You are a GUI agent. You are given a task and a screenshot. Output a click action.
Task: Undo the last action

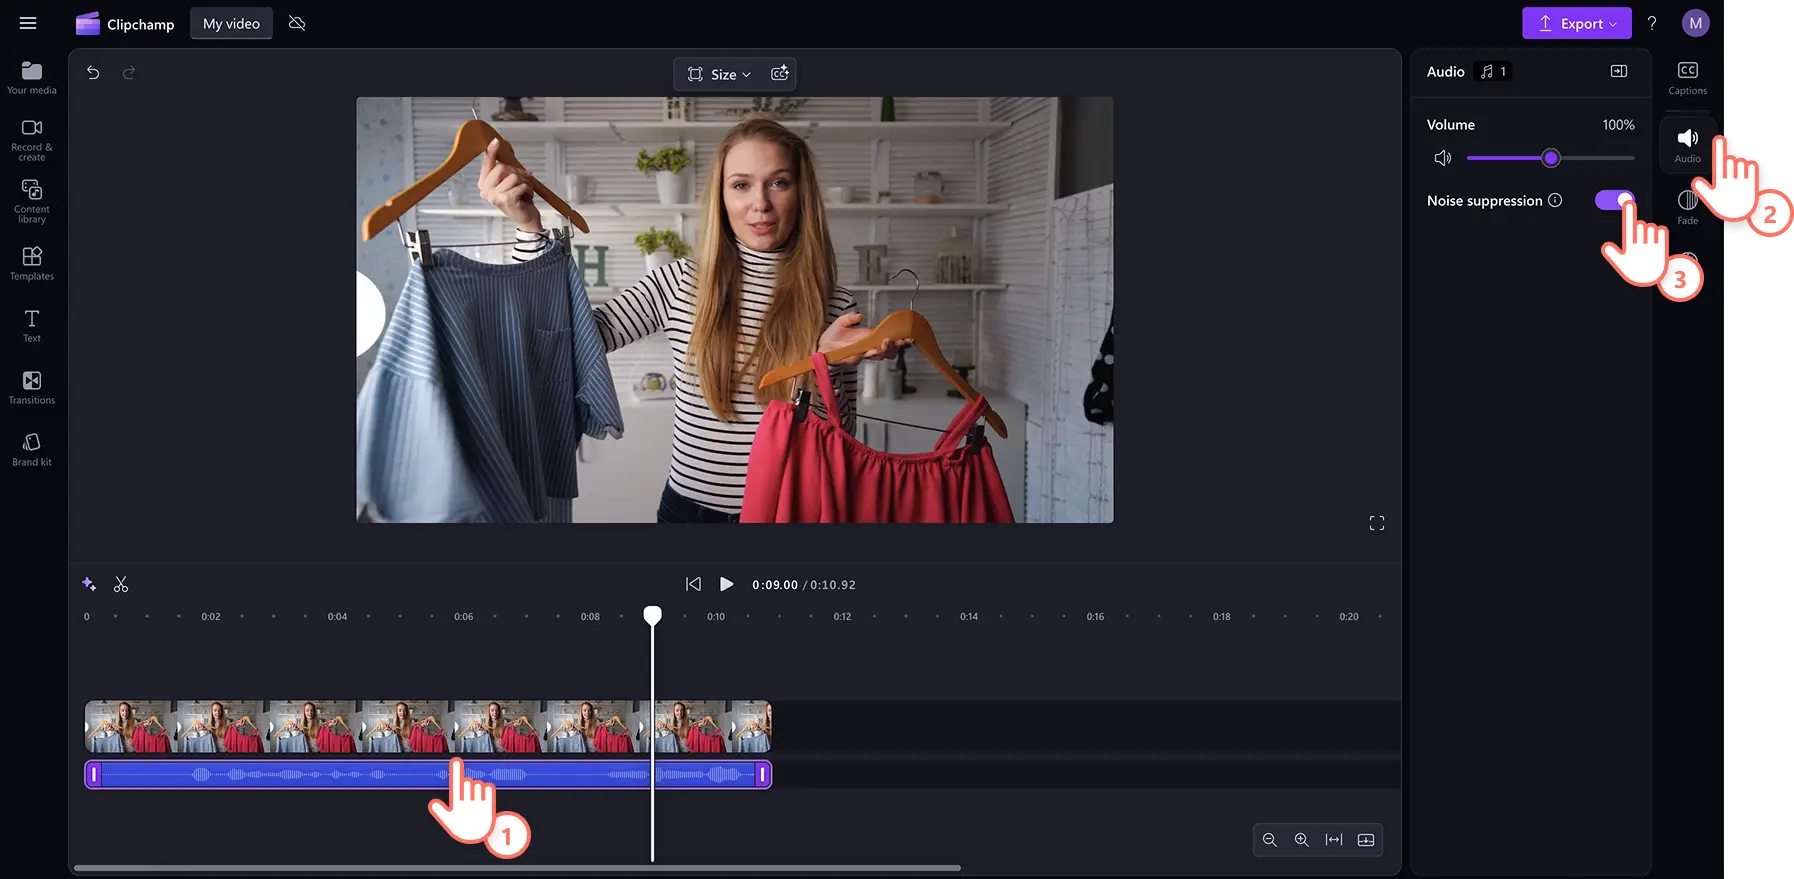click(x=93, y=72)
